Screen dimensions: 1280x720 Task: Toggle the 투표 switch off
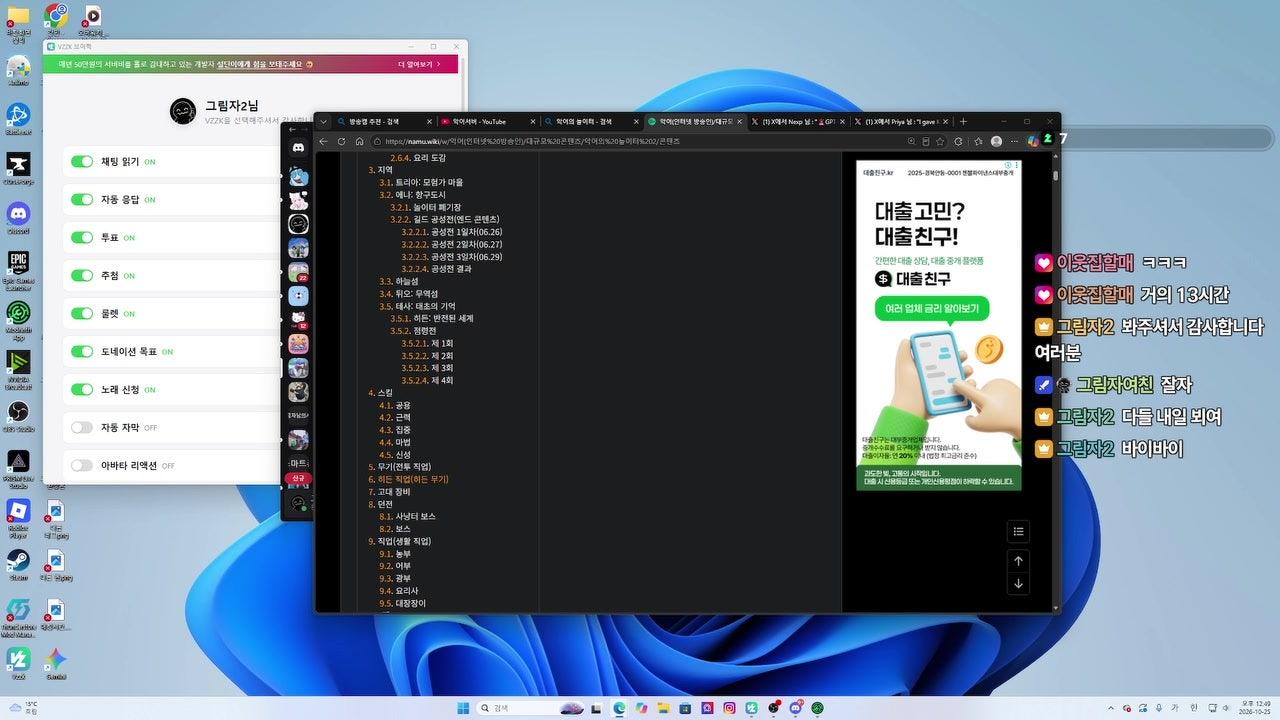click(82, 237)
